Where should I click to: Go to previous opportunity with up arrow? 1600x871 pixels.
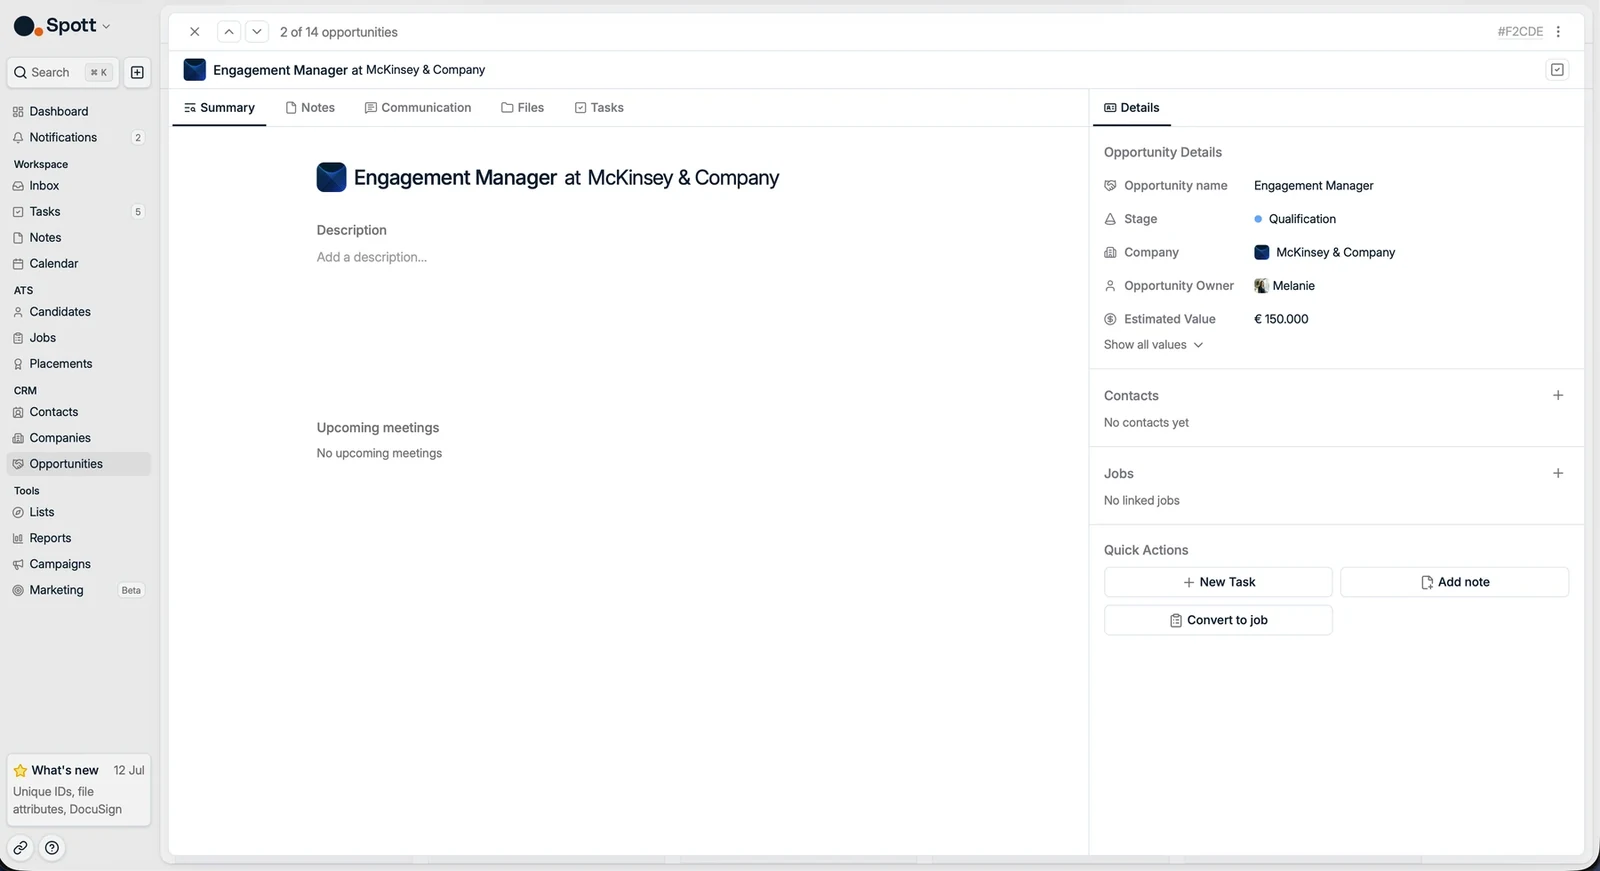tap(229, 32)
